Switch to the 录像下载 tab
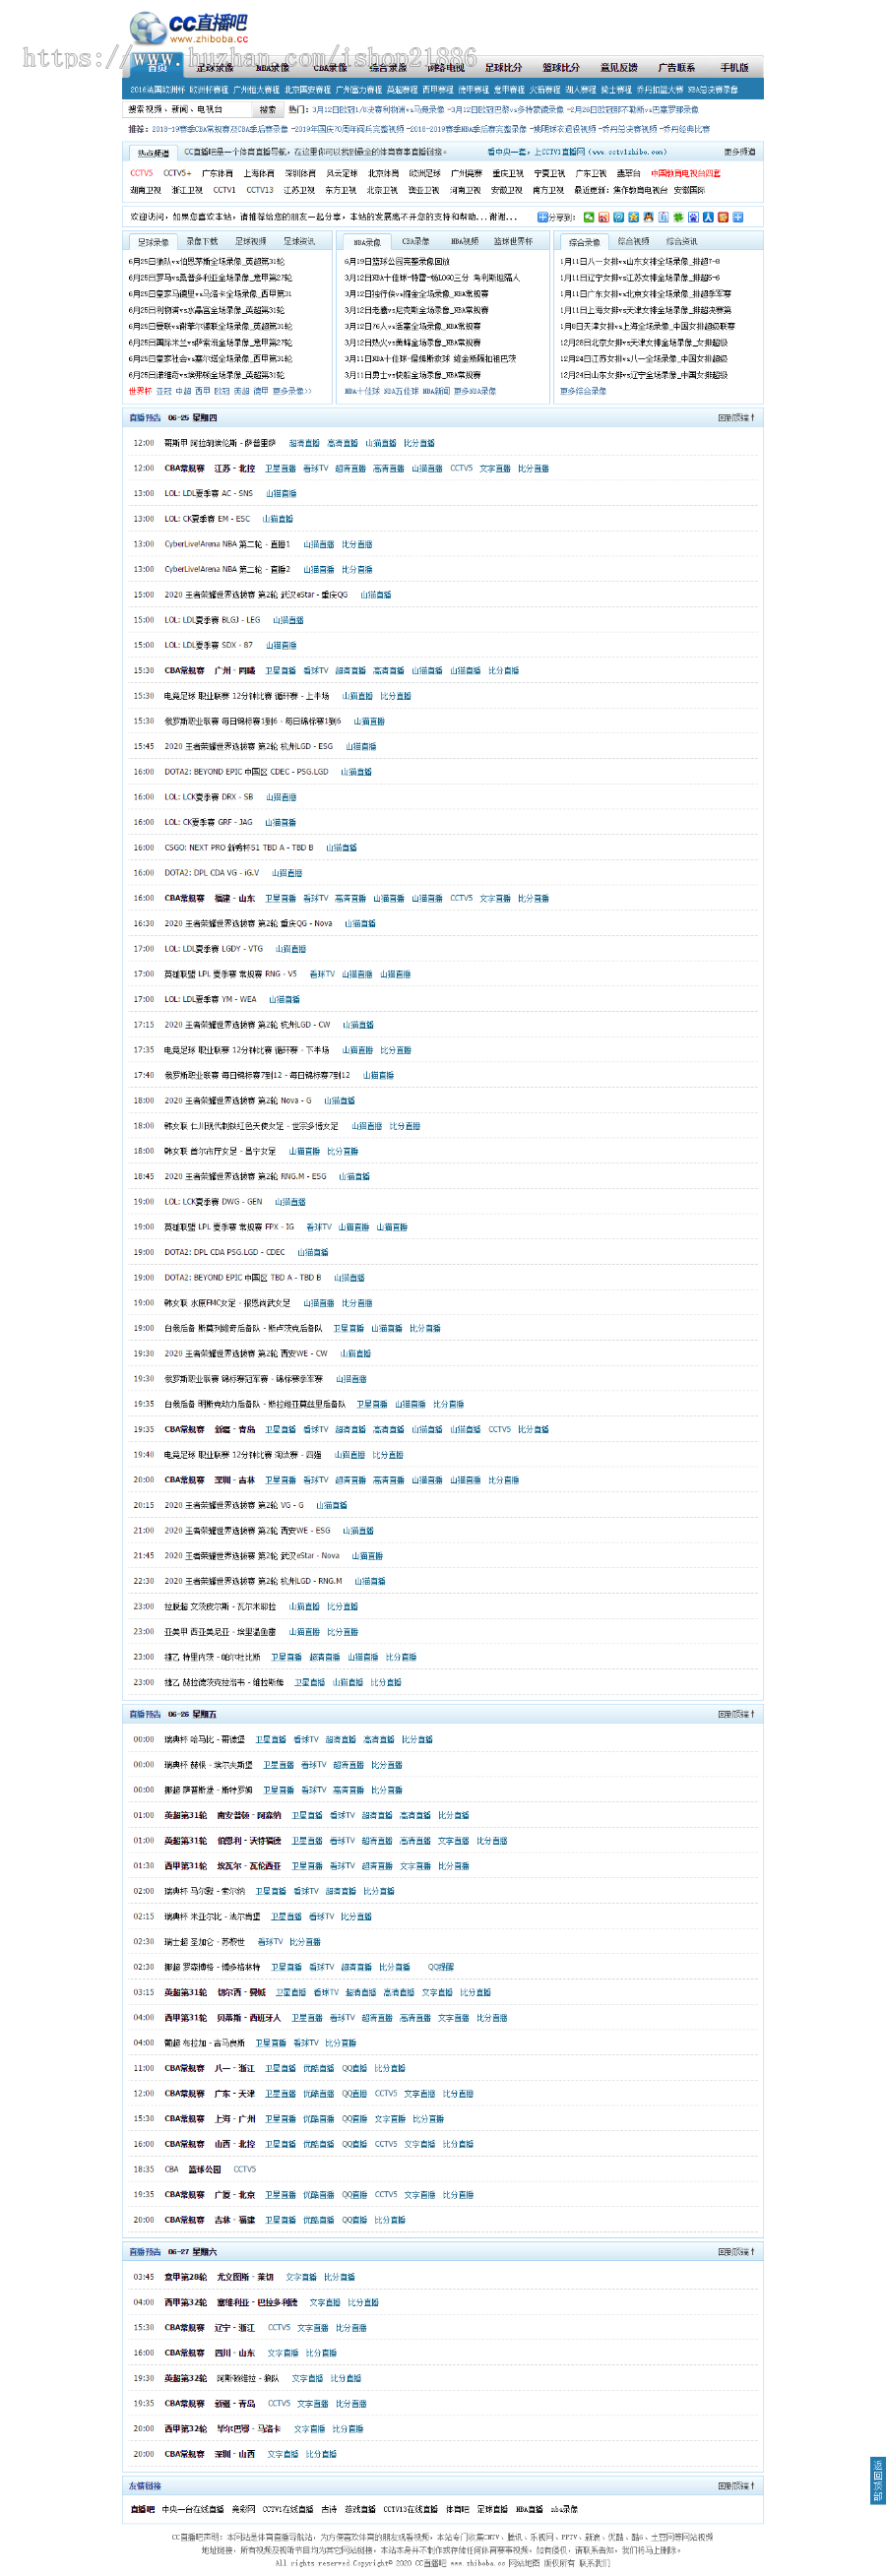 coord(202,241)
